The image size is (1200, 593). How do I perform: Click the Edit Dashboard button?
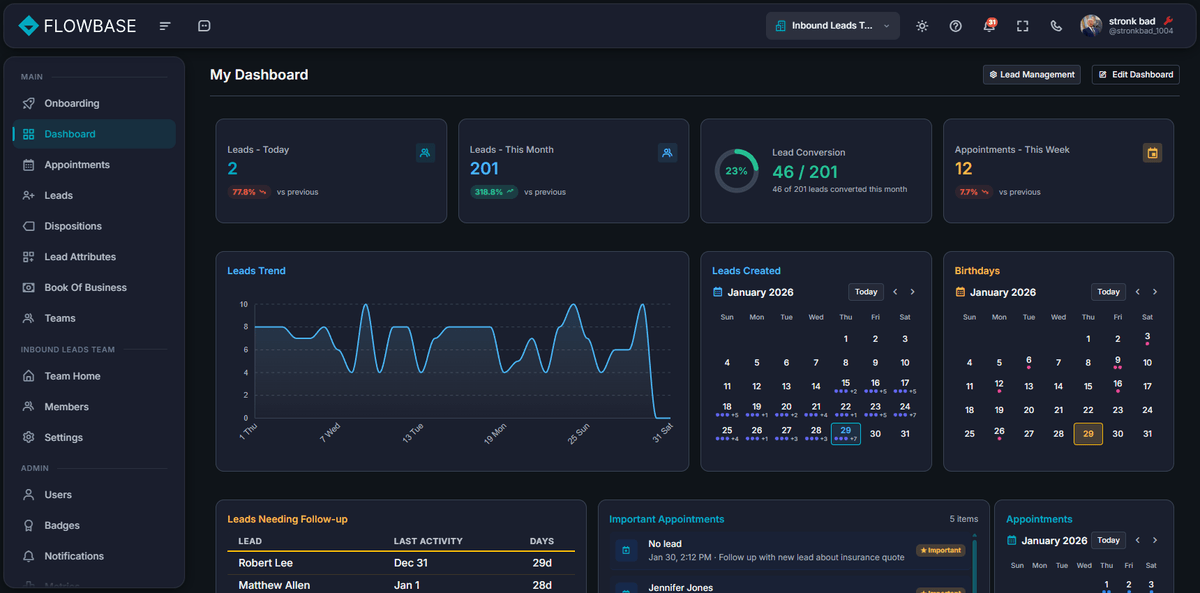pos(1135,74)
